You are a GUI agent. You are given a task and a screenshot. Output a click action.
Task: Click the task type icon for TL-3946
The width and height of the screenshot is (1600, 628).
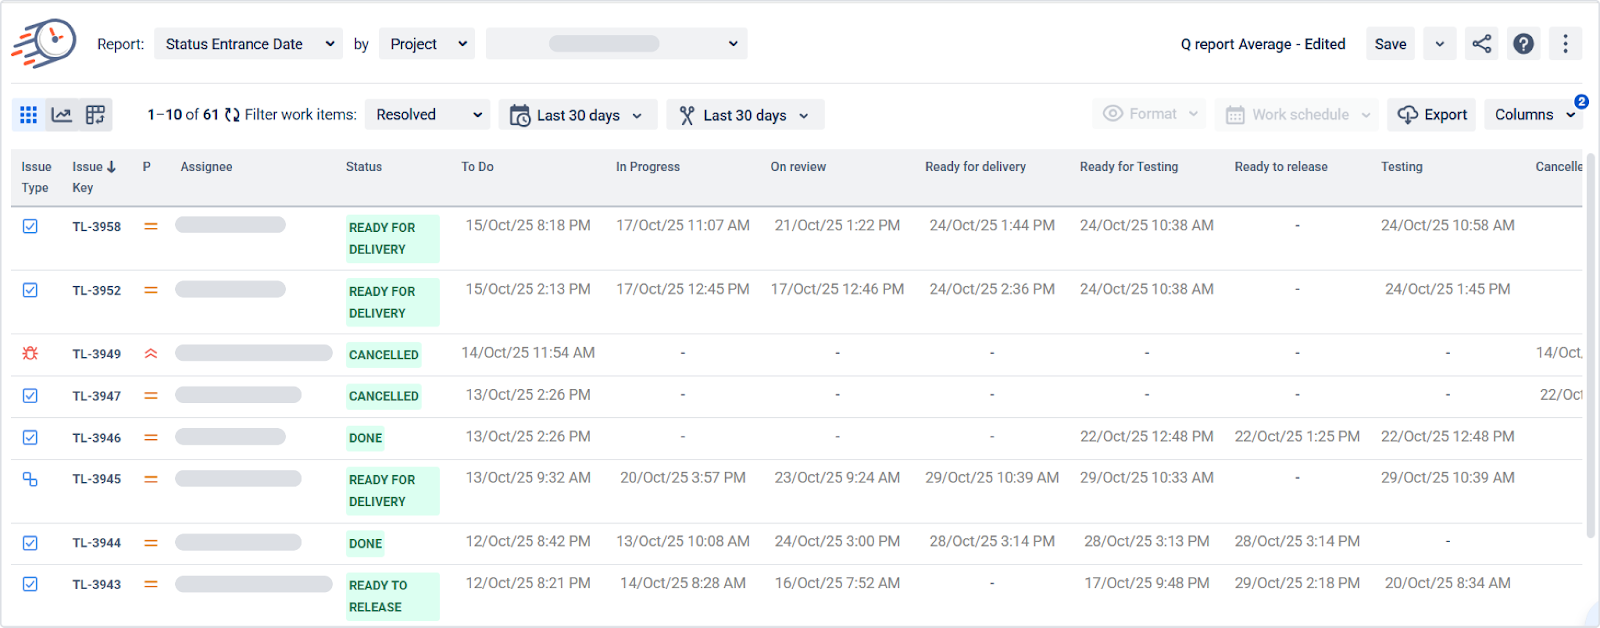pos(30,437)
